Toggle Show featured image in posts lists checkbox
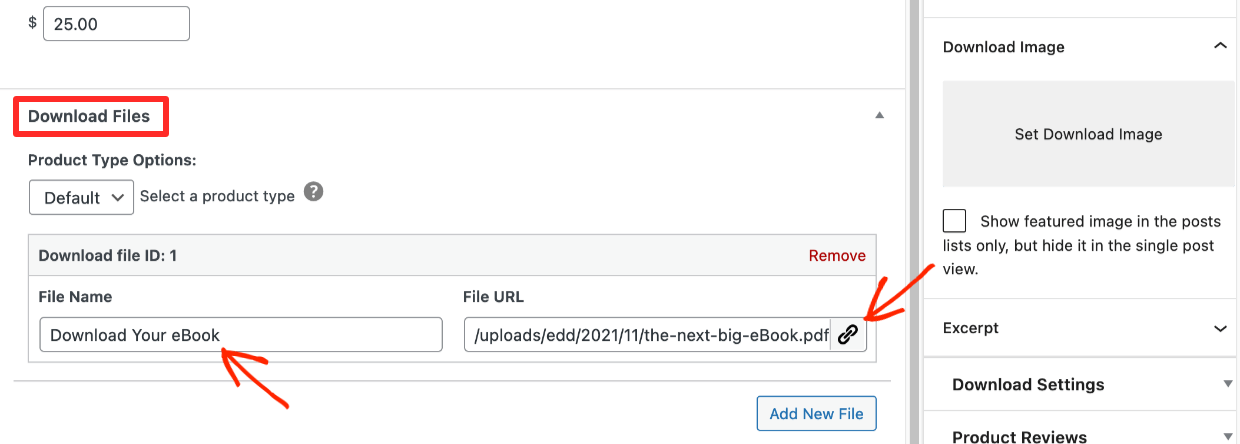This screenshot has height=444, width=1240. click(x=954, y=221)
